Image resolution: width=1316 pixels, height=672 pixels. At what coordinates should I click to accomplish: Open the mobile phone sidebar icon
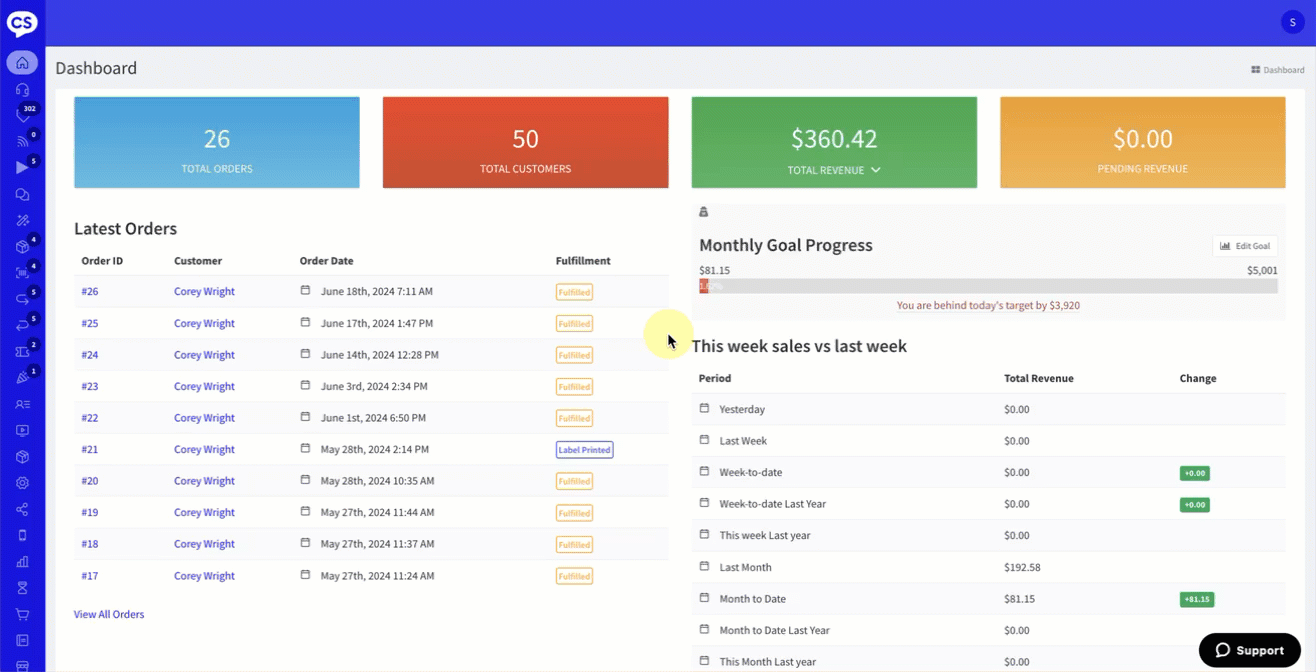click(x=22, y=536)
